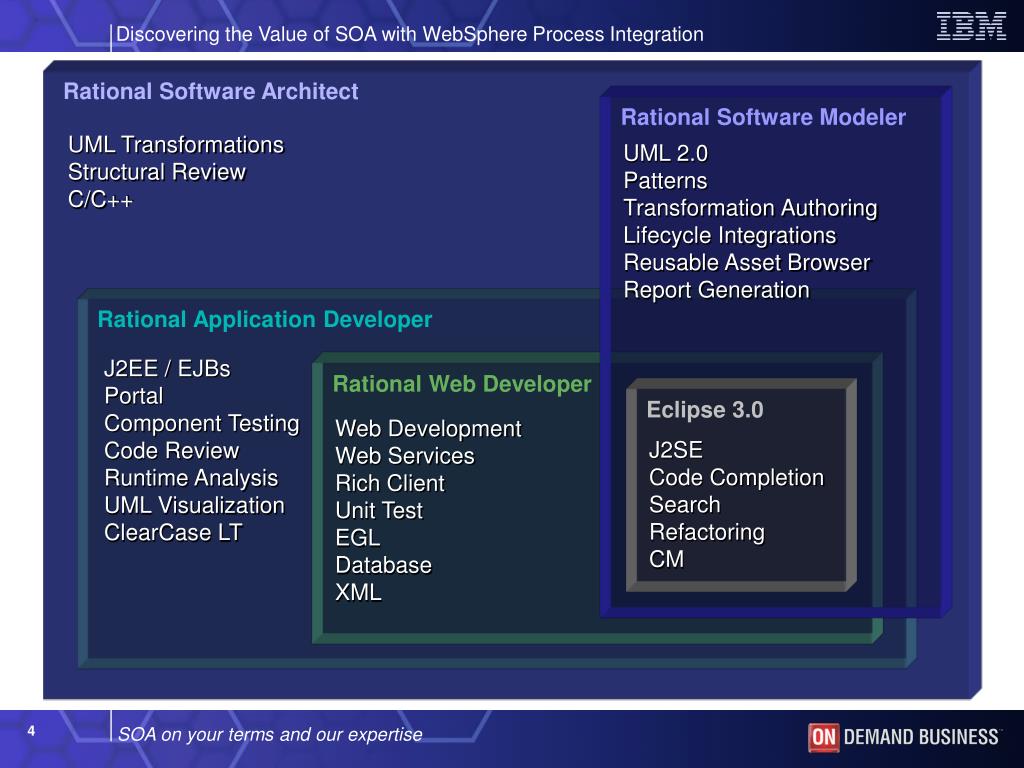The image size is (1024, 768).
Task: Click 'UML 2.0' in Software Modeler
Action: pyautogui.click(x=665, y=153)
